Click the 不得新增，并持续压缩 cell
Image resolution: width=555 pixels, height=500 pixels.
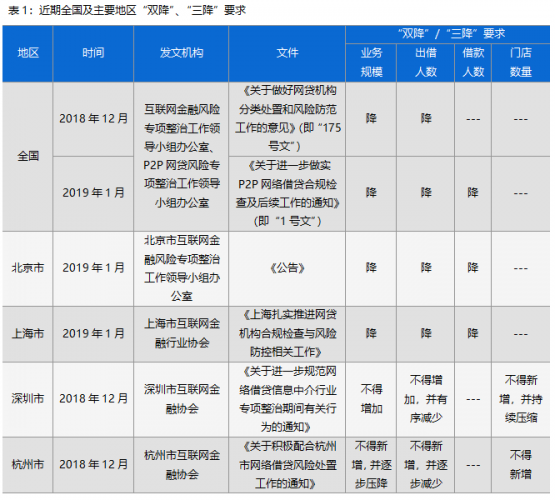click(x=521, y=400)
